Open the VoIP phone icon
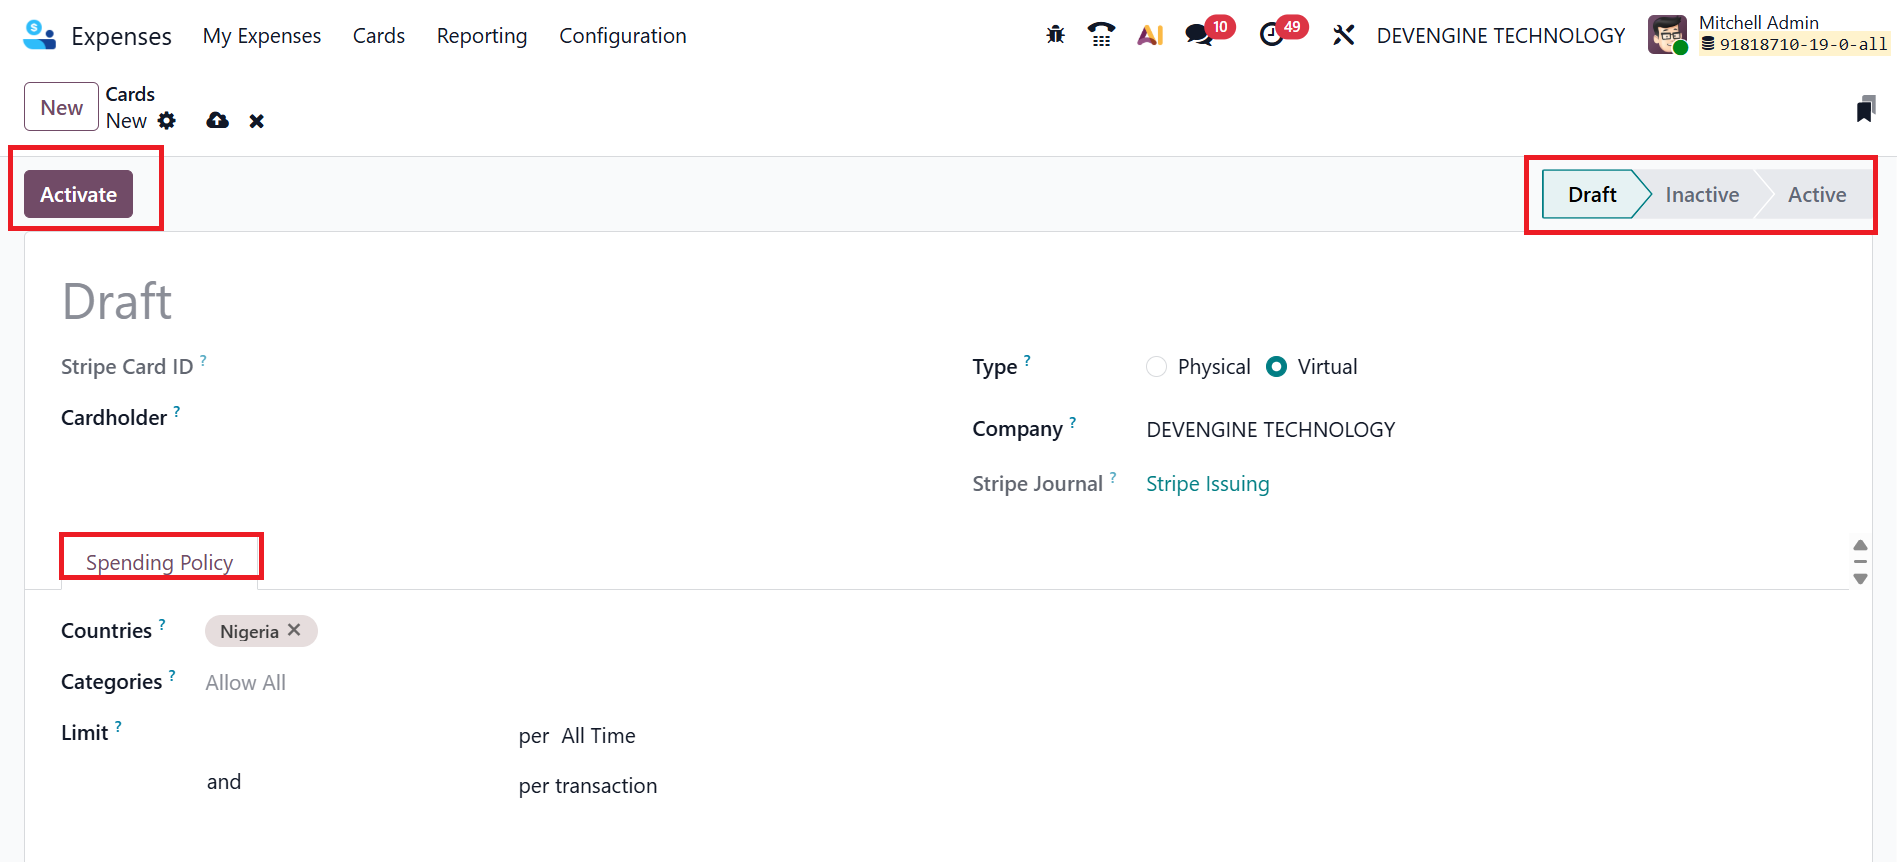Image resolution: width=1897 pixels, height=862 pixels. pyautogui.click(x=1101, y=35)
